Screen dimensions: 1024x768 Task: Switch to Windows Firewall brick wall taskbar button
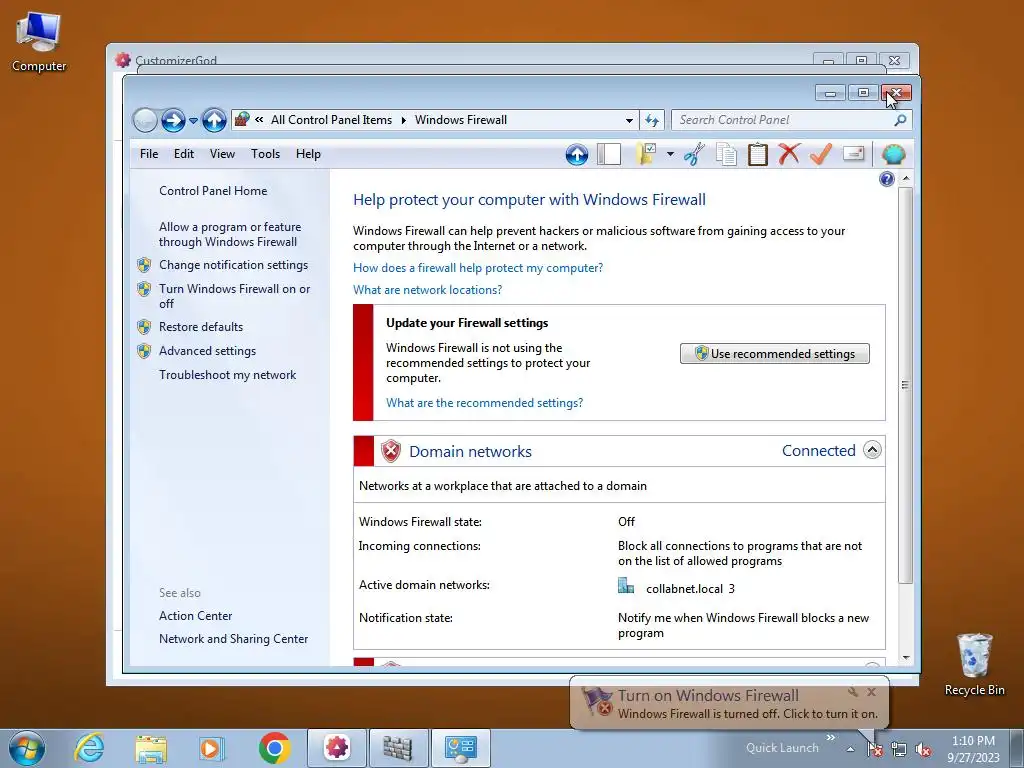pyautogui.click(x=398, y=748)
